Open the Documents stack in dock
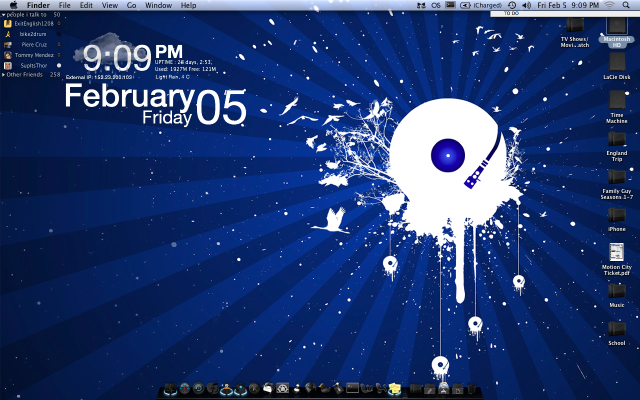The image size is (640, 400). (458, 389)
